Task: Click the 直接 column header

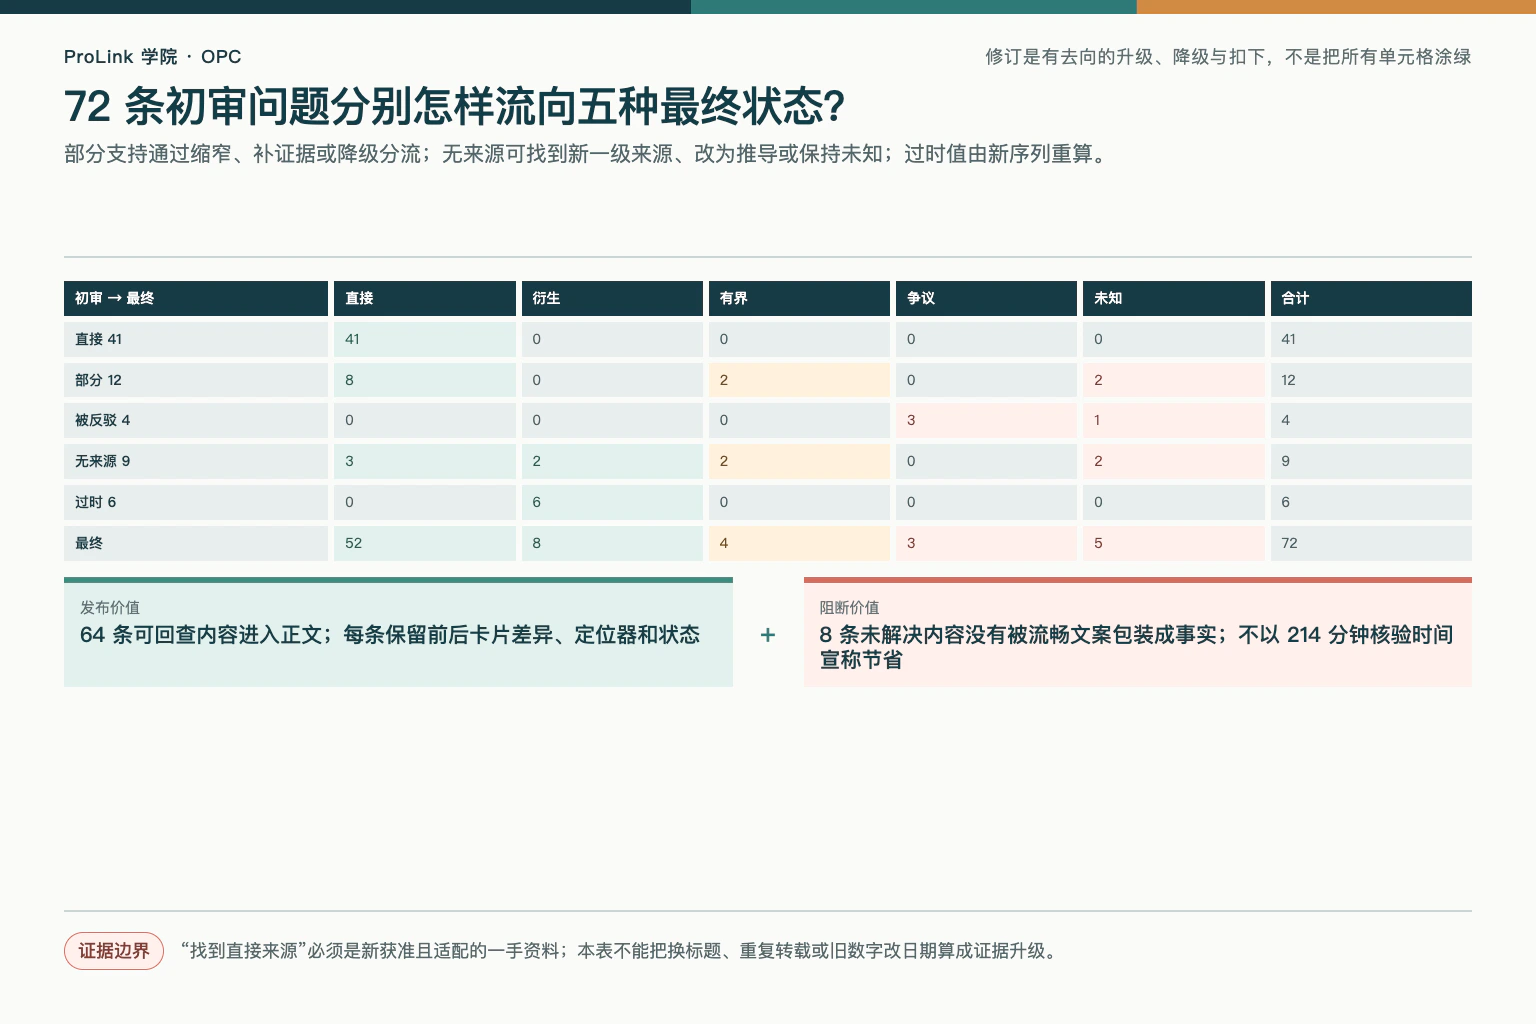Action: [424, 298]
